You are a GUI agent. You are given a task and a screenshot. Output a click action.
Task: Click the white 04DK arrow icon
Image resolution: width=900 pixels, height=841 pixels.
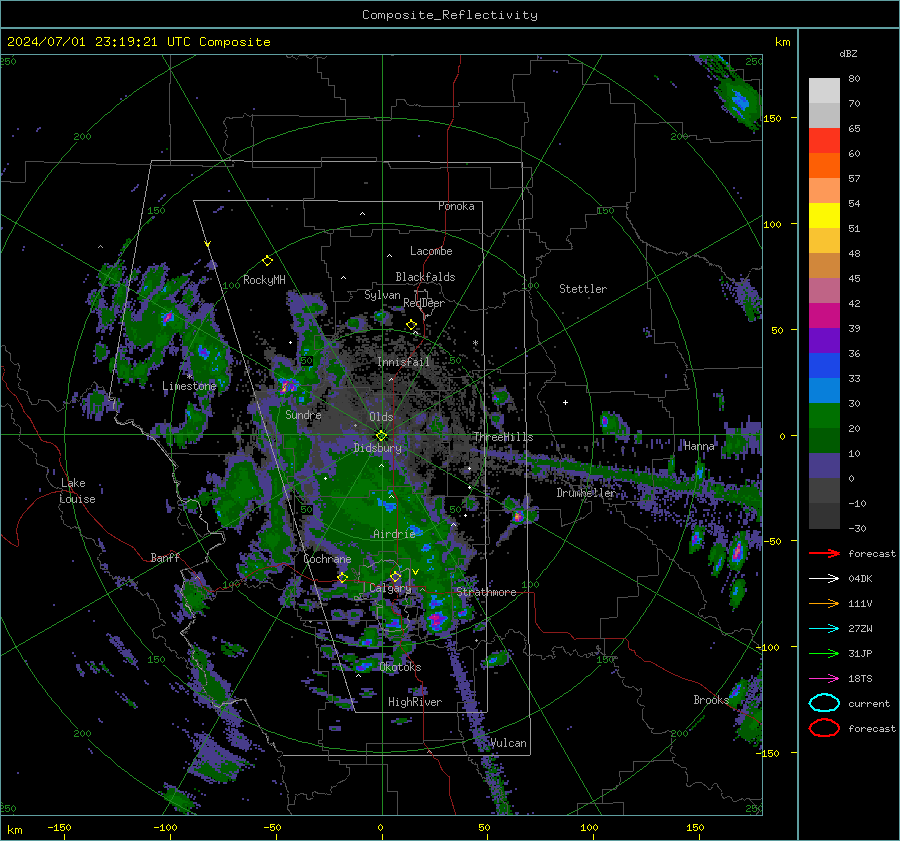(x=824, y=579)
